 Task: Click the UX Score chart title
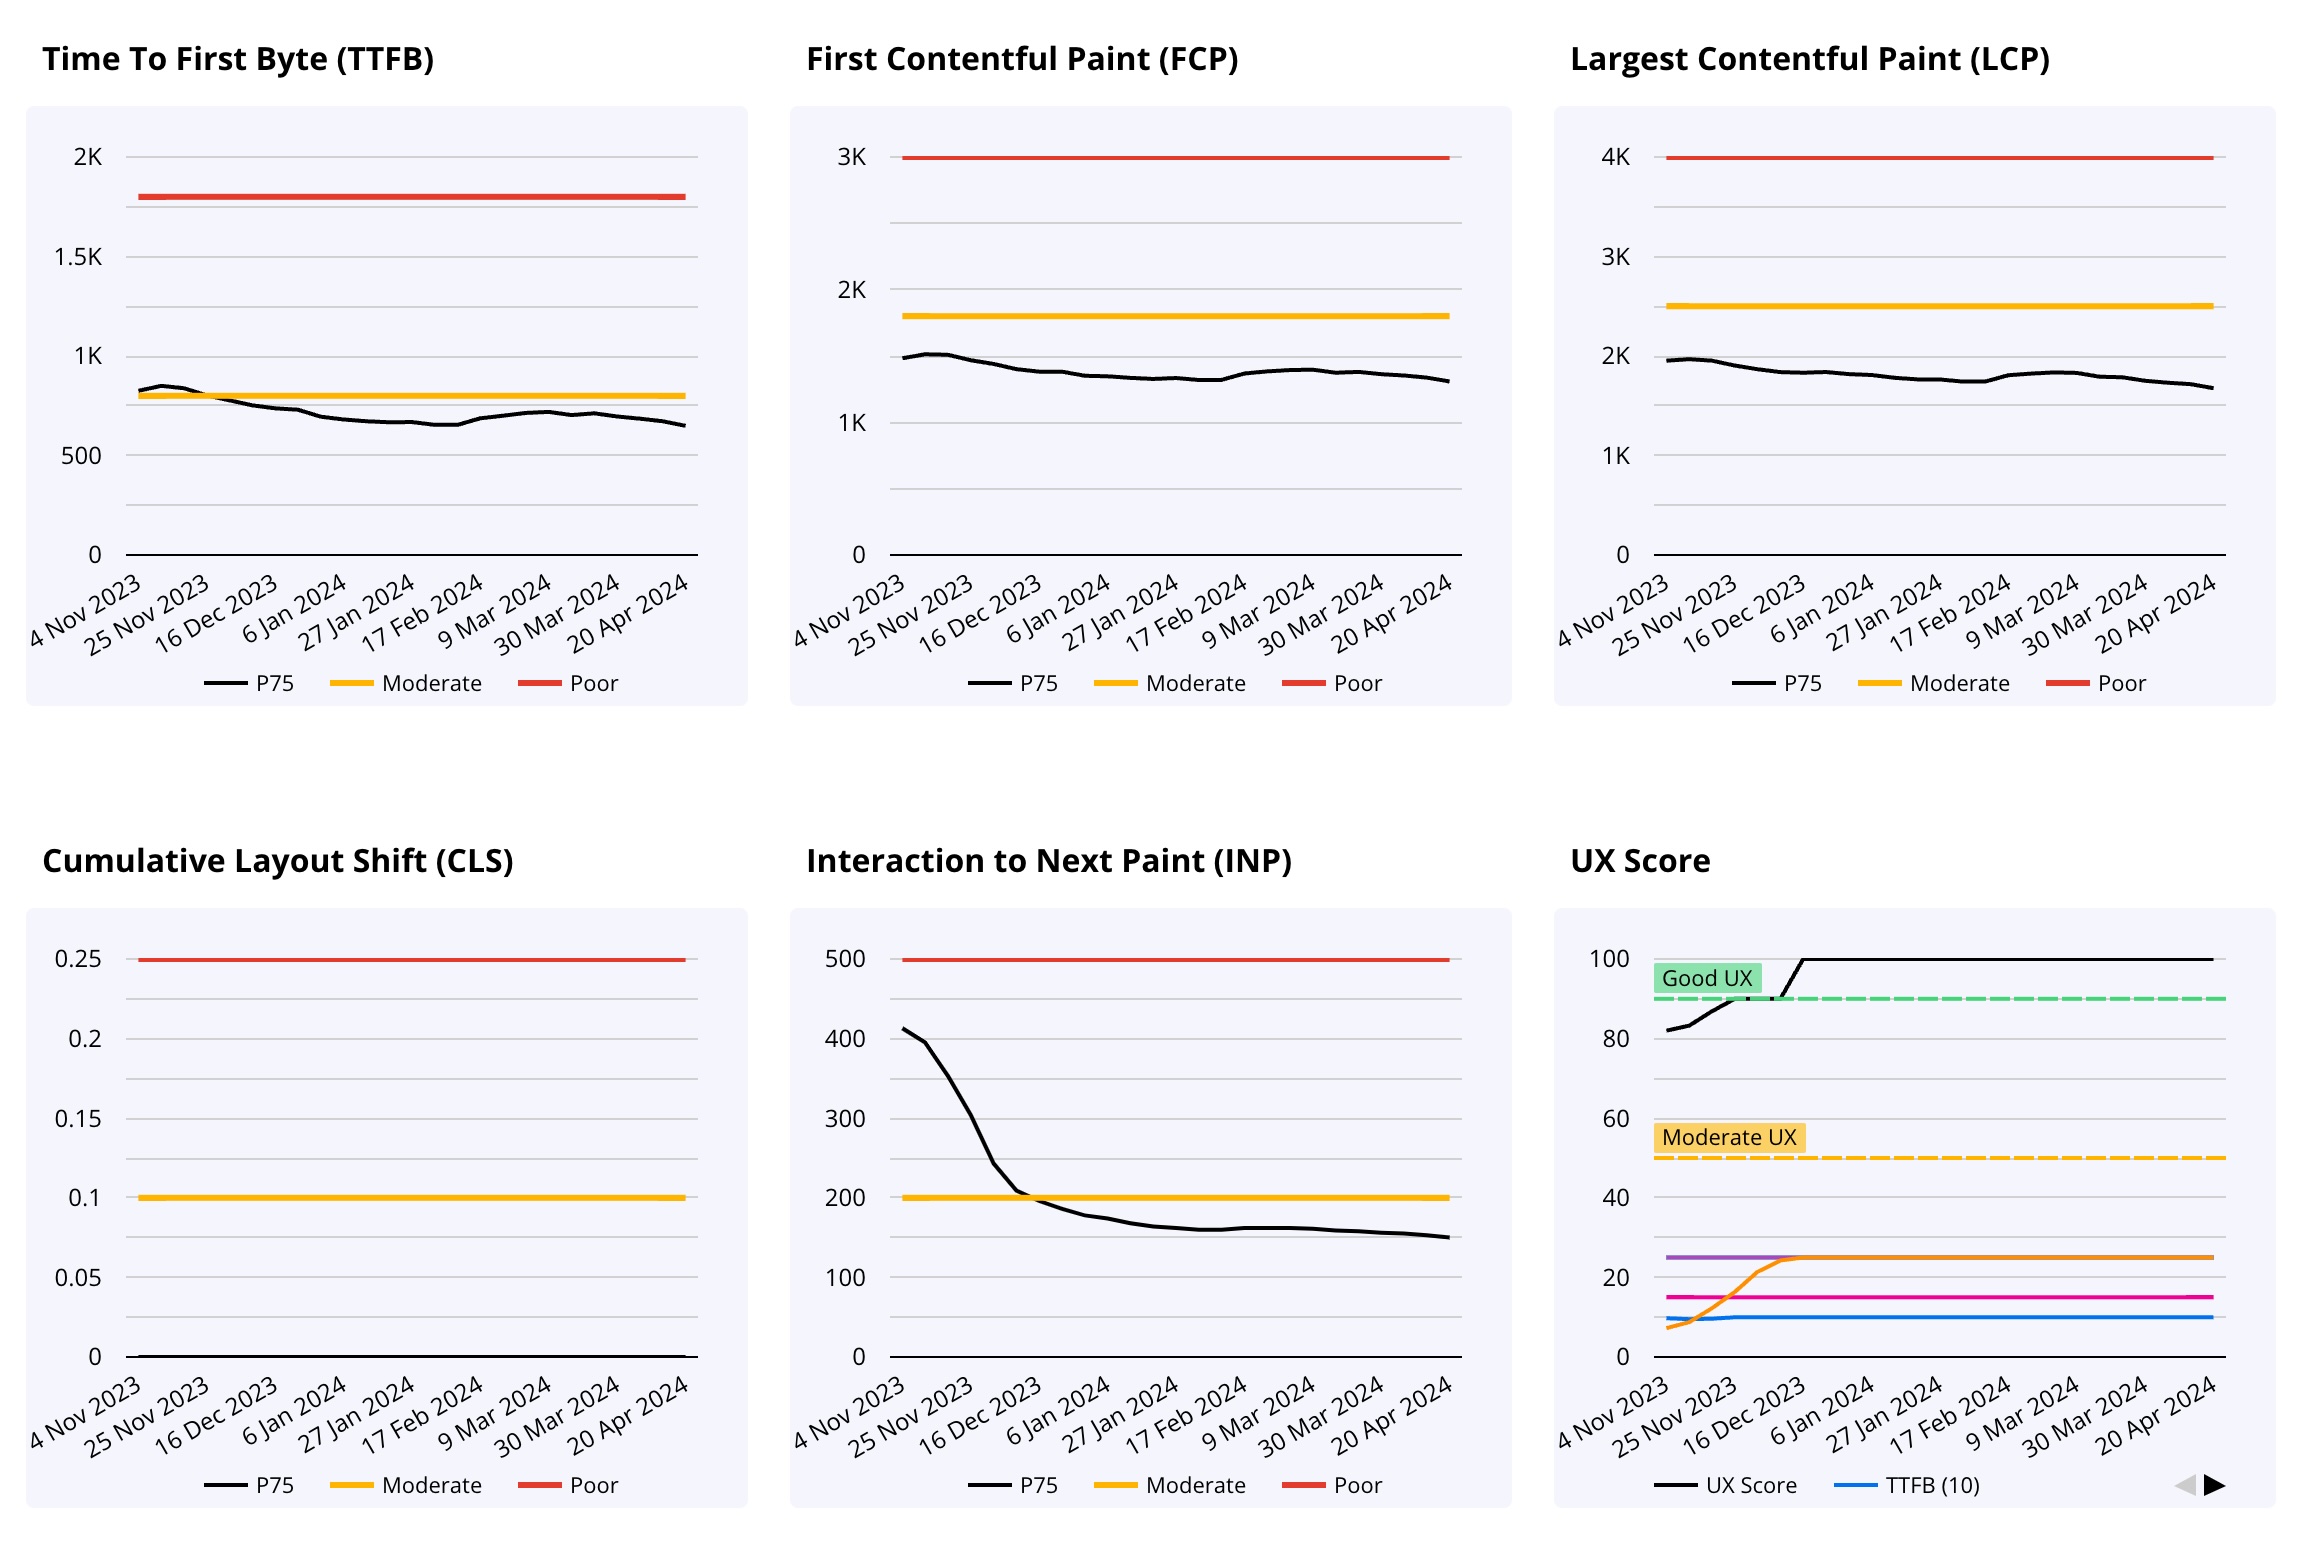click(x=1640, y=861)
